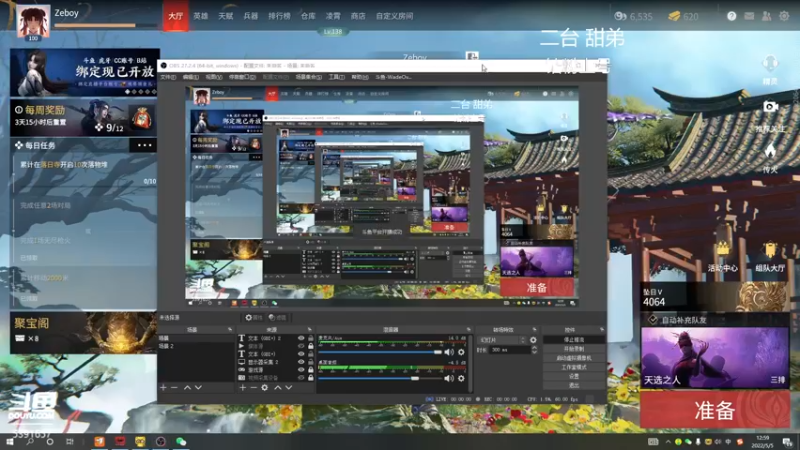The image size is (800, 450).
Task: Add a new scene with plus icon in OBS scenes panel
Action: point(163,388)
